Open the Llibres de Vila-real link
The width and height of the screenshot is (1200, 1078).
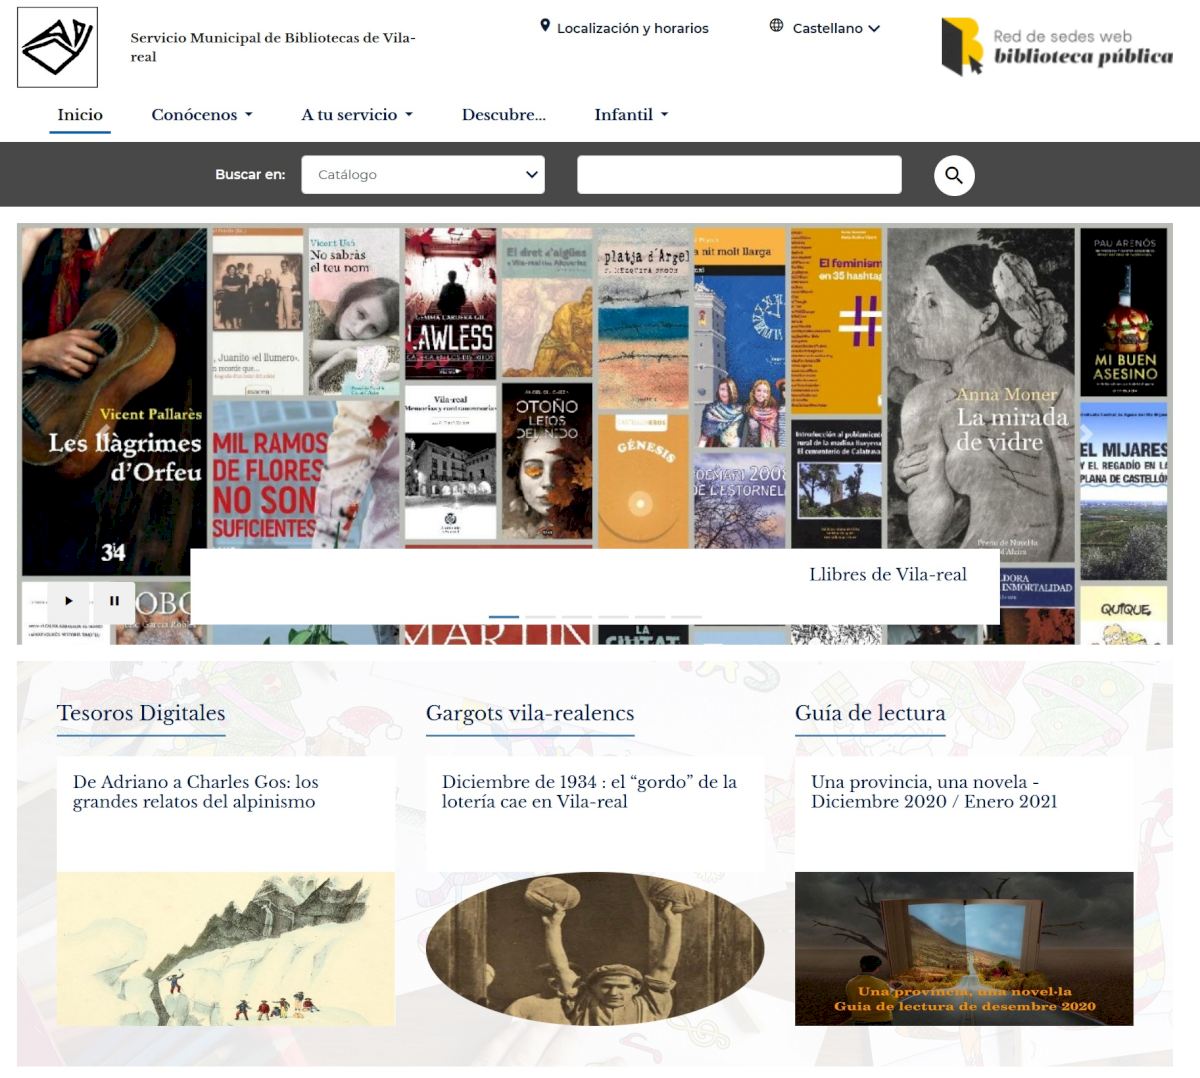pyautogui.click(x=887, y=575)
